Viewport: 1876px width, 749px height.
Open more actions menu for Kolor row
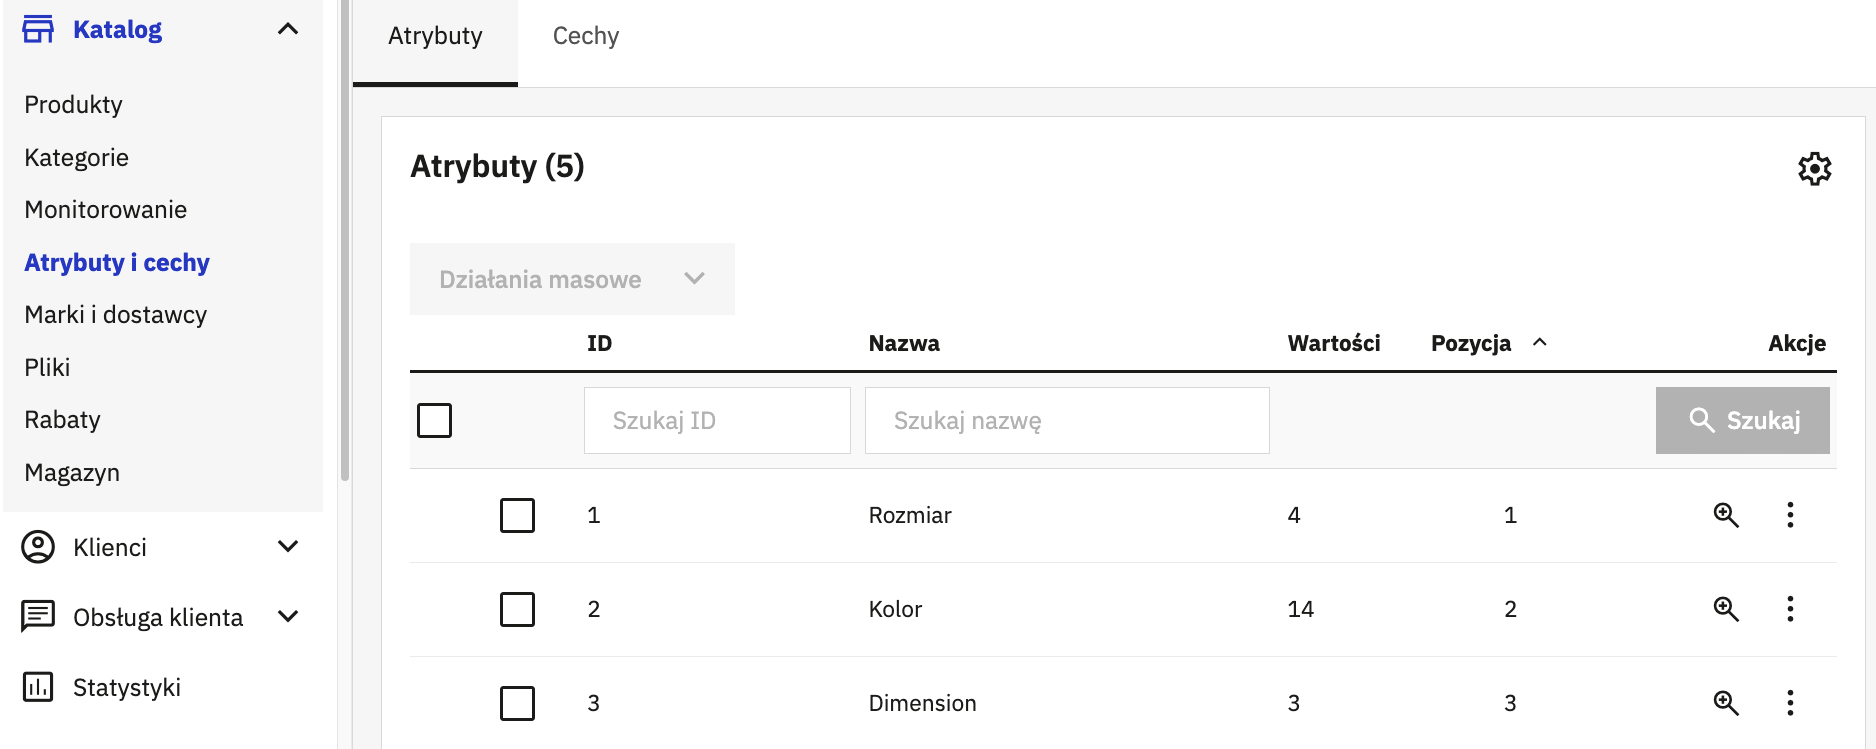click(1790, 609)
